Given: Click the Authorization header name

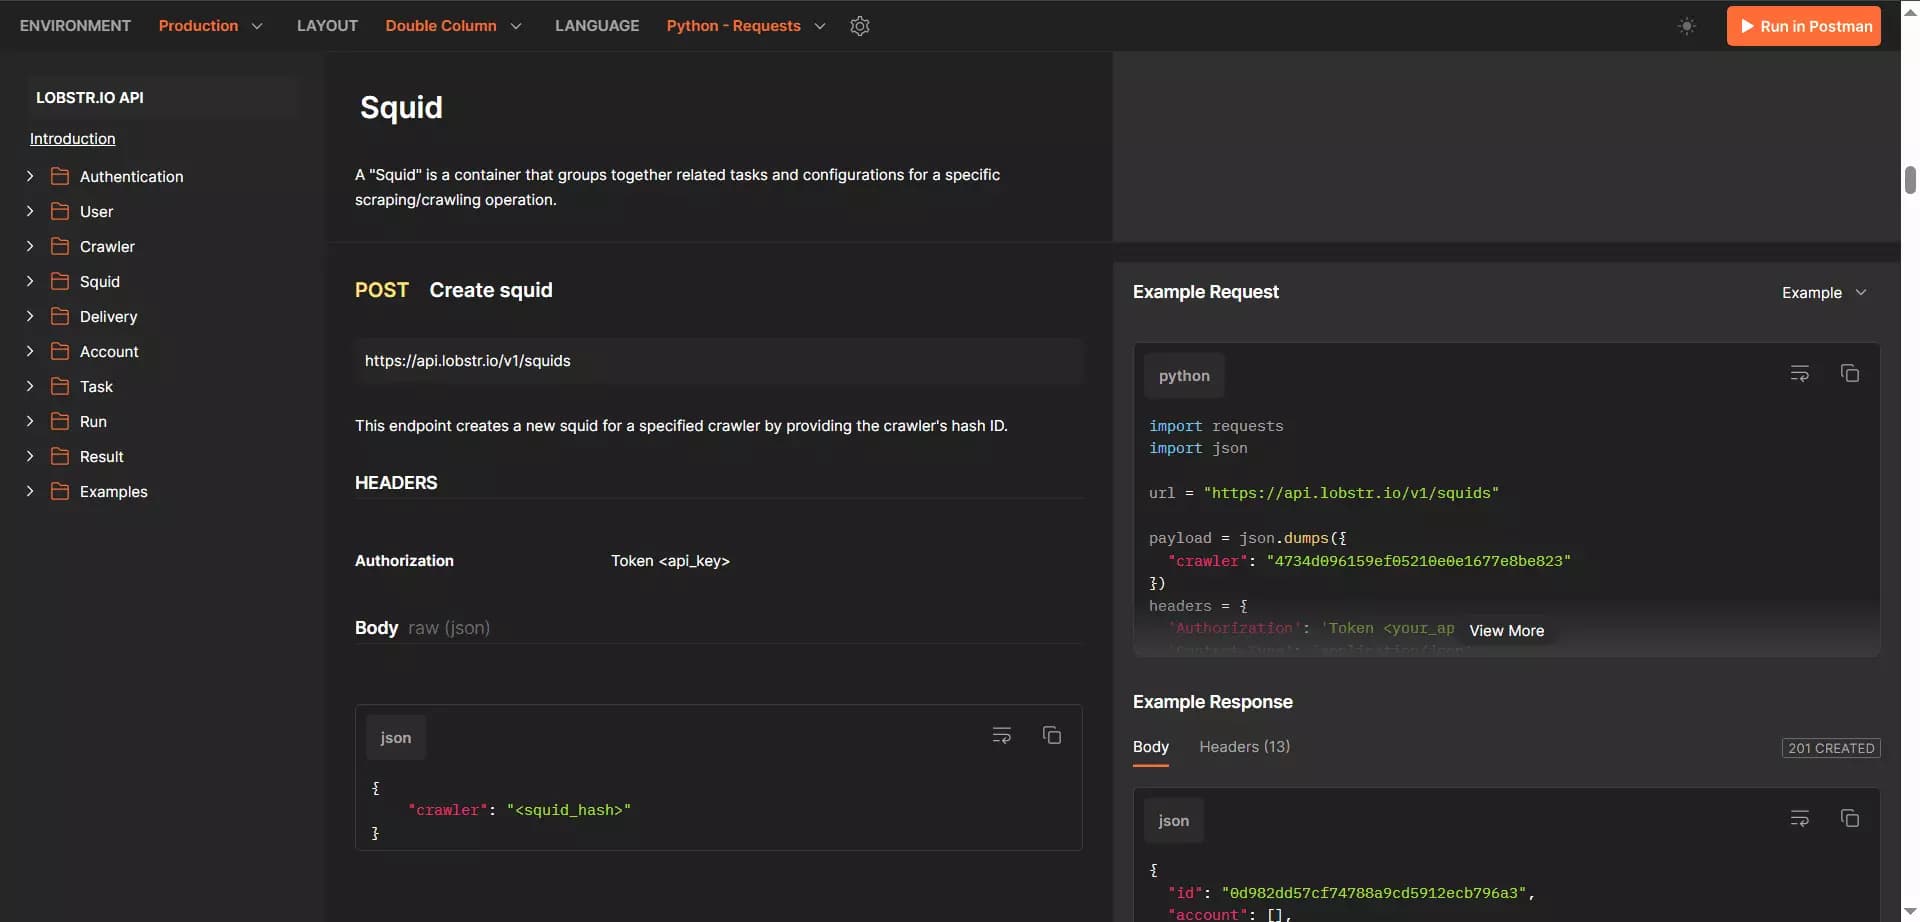Looking at the screenshot, I should [404, 561].
